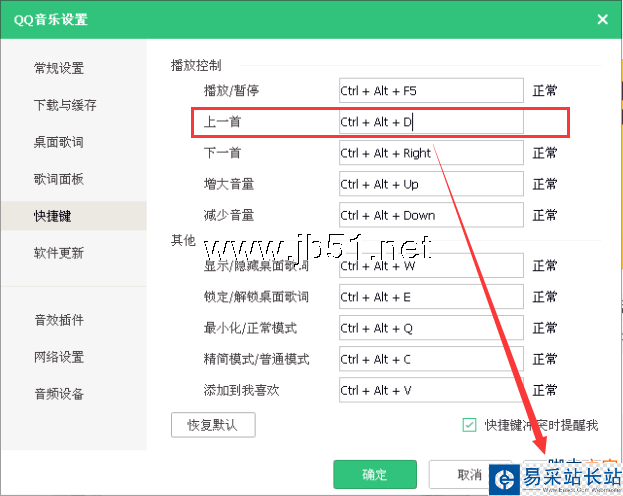Image resolution: width=623 pixels, height=496 pixels.
Task: Click the 上一首 shortcut field
Action: point(431,122)
